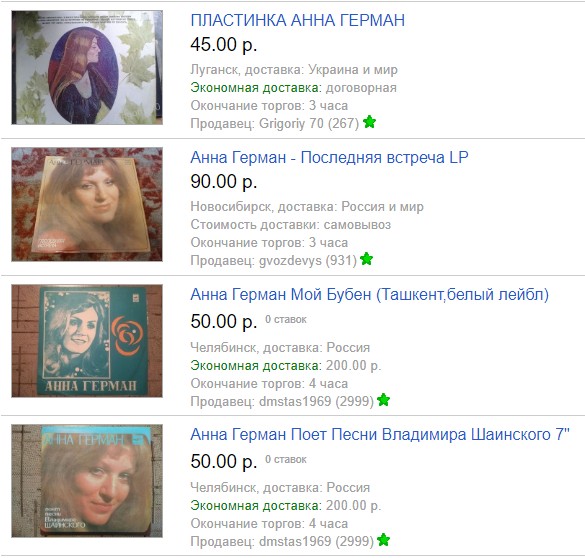Open ПЛАСТИНКА АННА ГЕРМАН listing title

[297, 20]
